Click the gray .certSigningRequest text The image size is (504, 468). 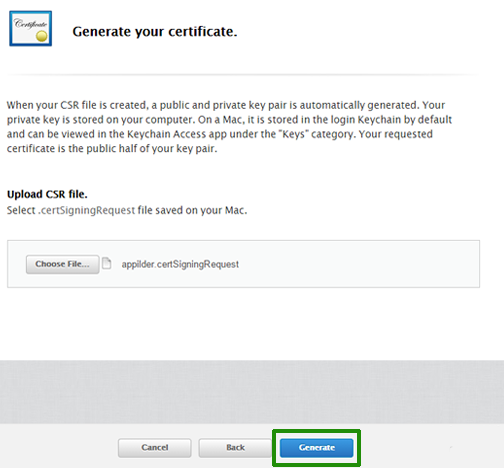(x=87, y=210)
